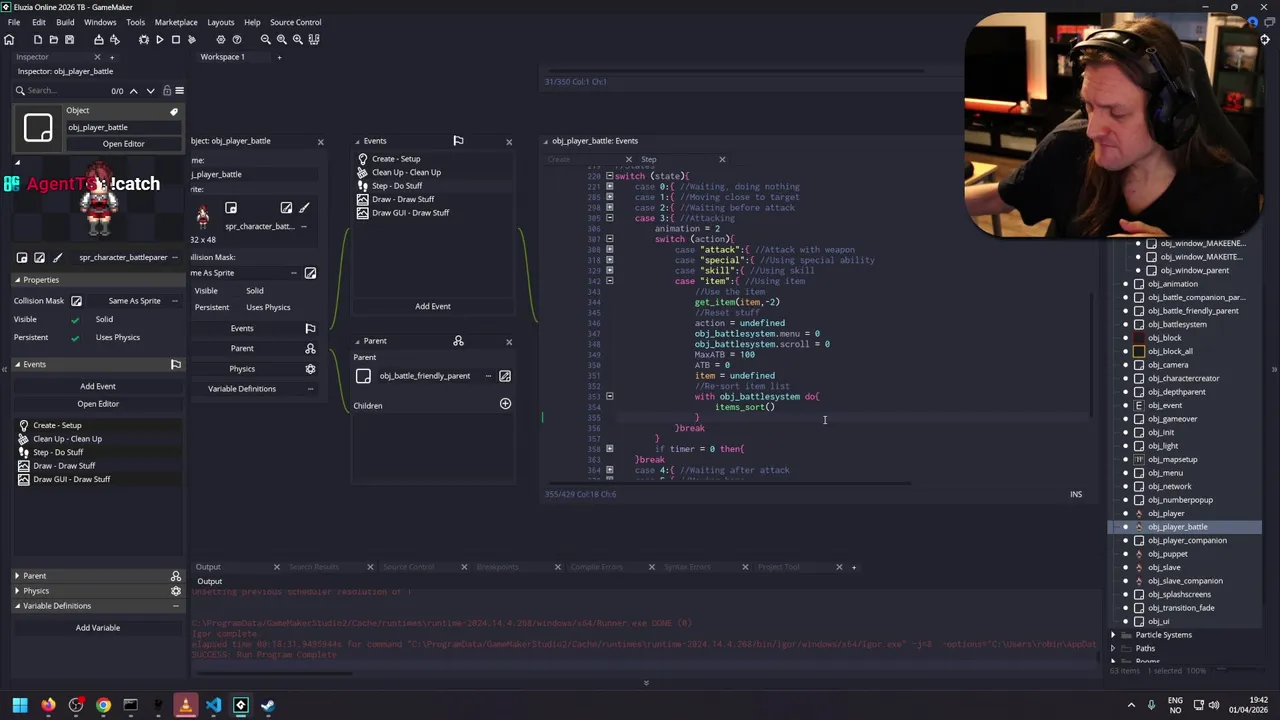This screenshot has height=720, width=1280.
Task: Toggle the Inspector lock icon
Action: pyautogui.click(x=167, y=91)
